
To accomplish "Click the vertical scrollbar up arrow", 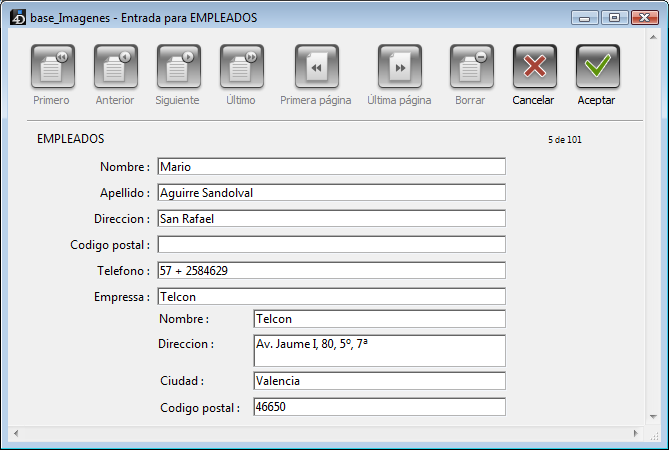I will click(653, 37).
